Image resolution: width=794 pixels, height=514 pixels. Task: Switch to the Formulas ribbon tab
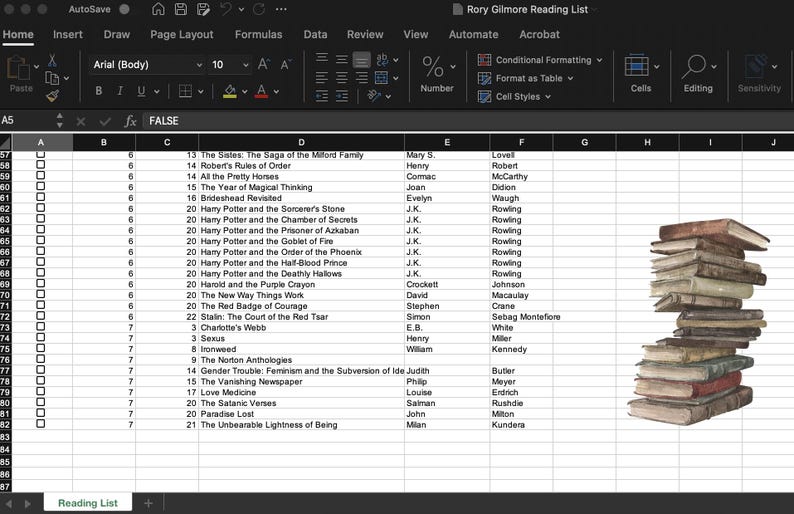(x=258, y=34)
